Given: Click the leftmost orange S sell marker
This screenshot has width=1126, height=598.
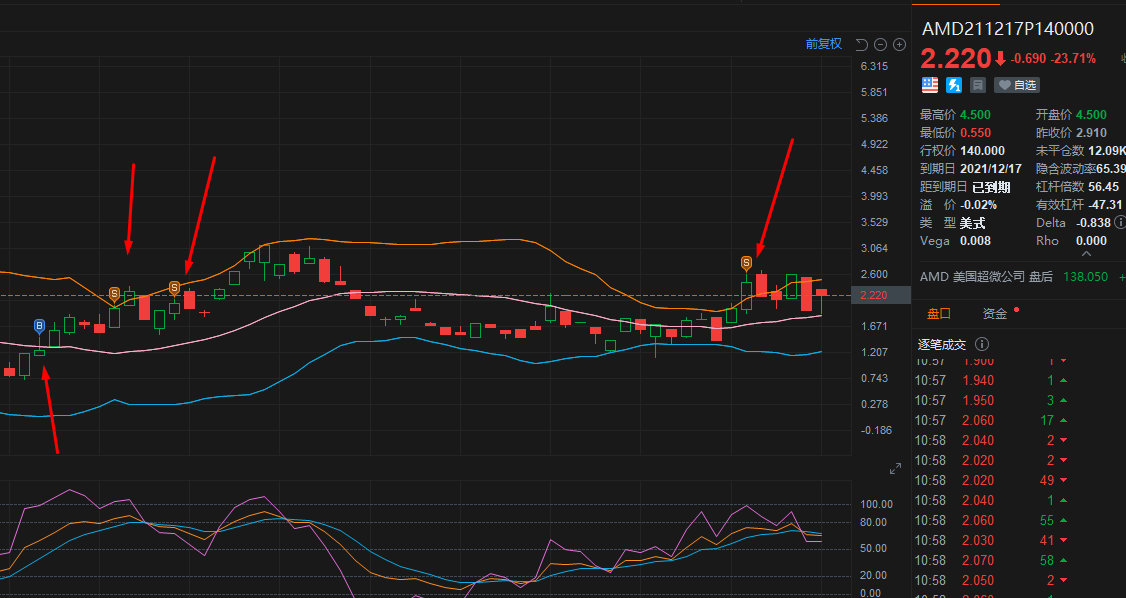Looking at the screenshot, I should click(114, 294).
